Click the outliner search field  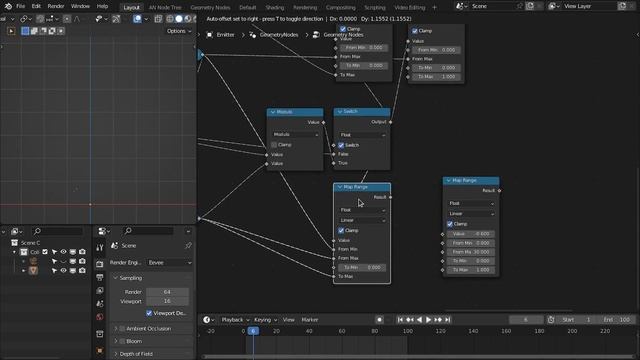click(x=58, y=231)
